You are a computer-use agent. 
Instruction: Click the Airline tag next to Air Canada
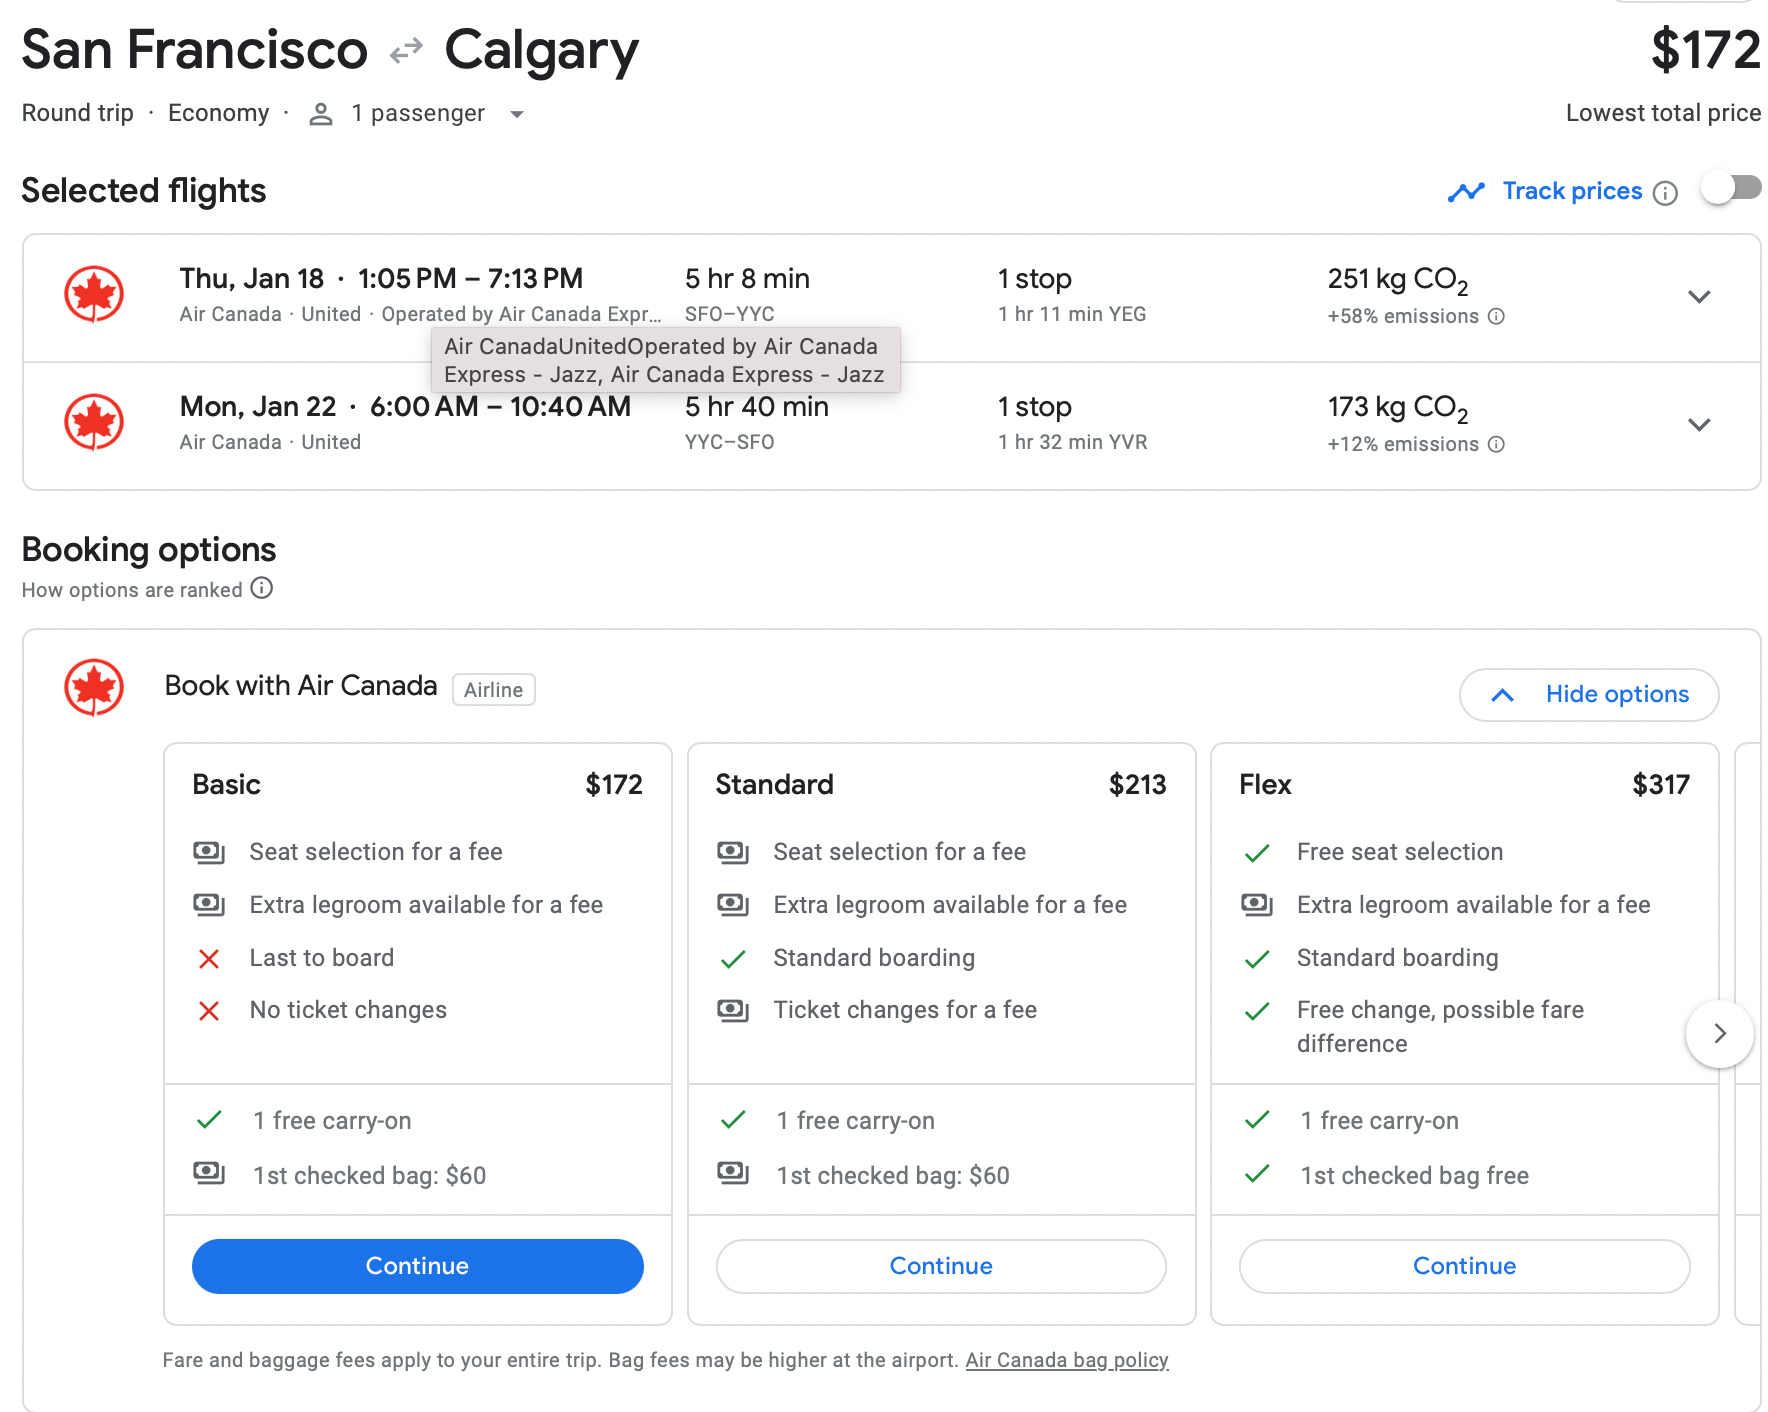pyautogui.click(x=494, y=690)
